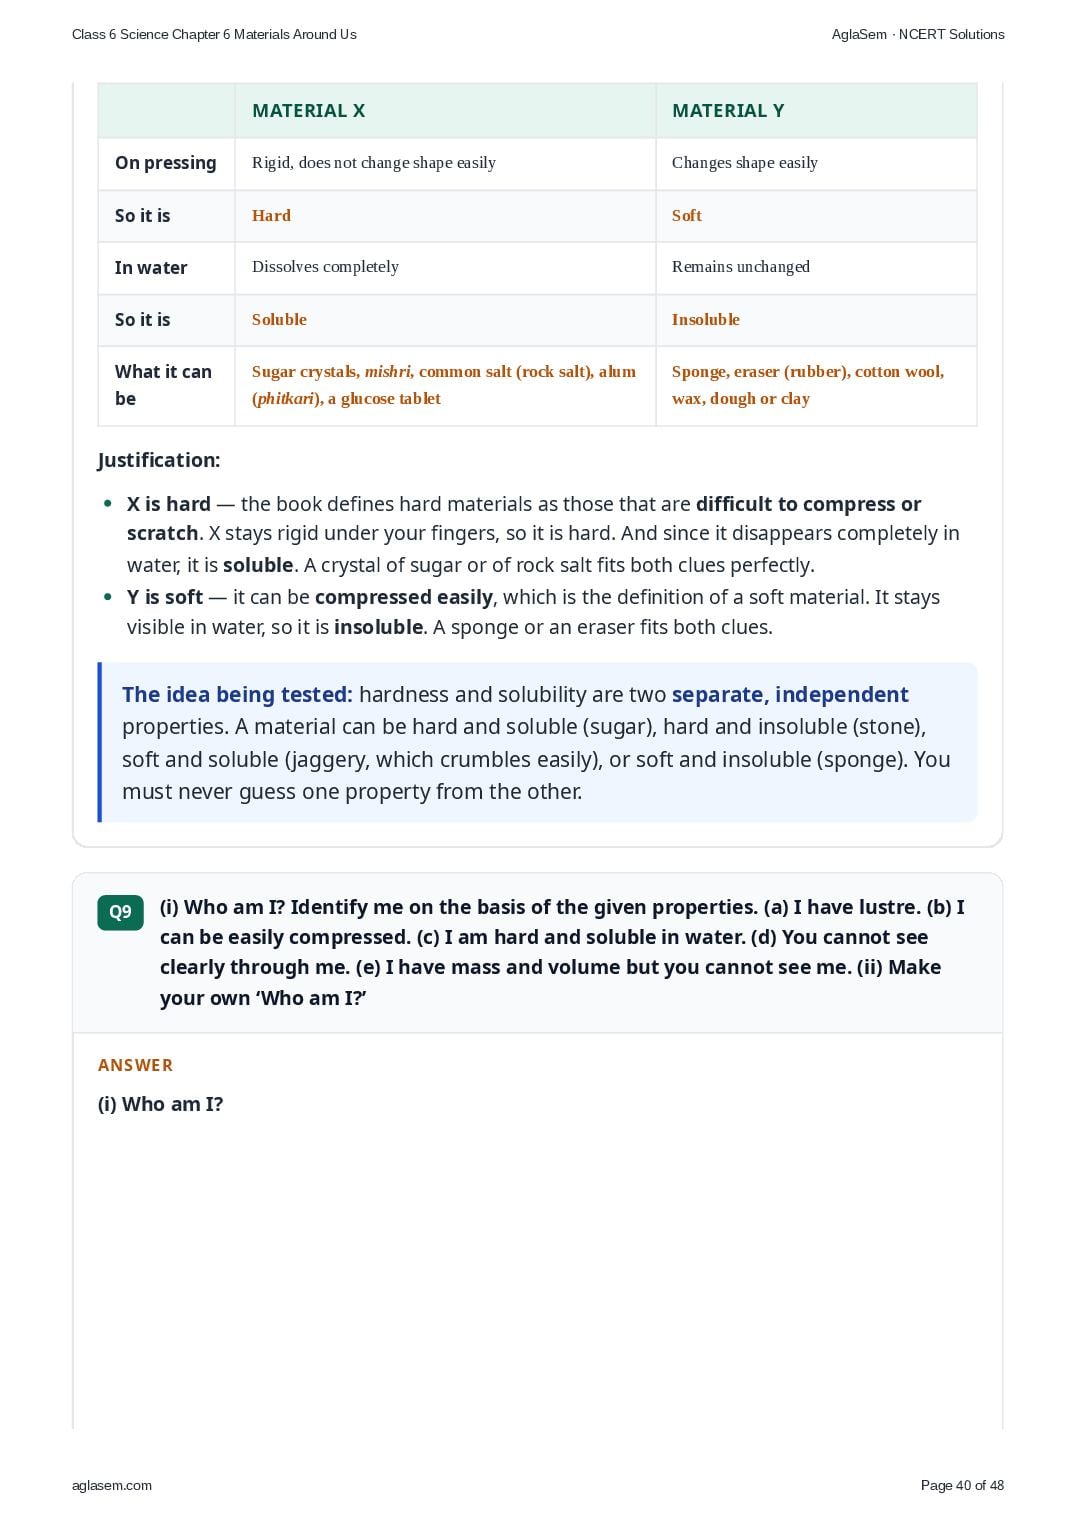Click the '(i) Who am I?' subheading

point(160,1104)
